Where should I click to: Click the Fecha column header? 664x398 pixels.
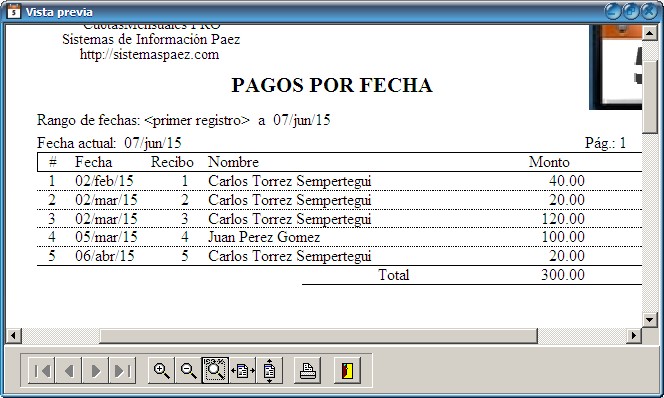(94, 162)
